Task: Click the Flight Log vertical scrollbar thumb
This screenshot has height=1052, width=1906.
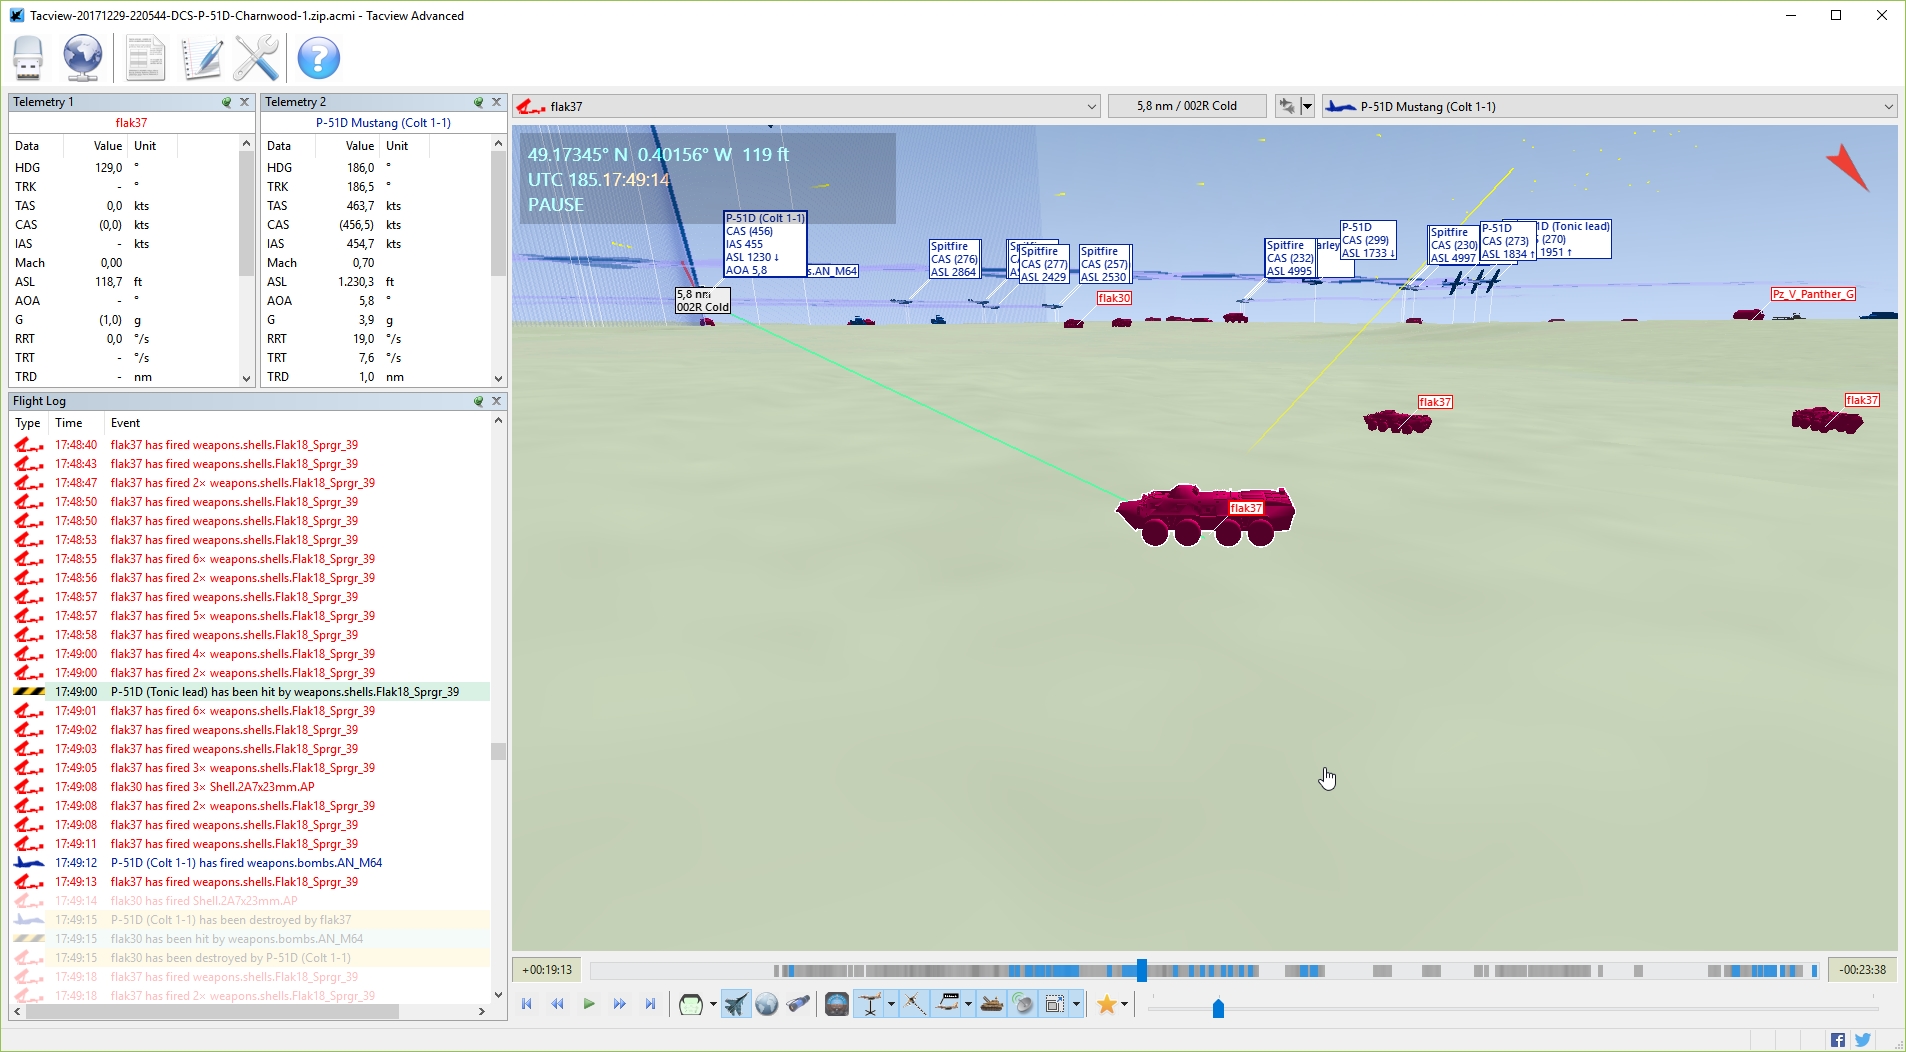Action: (x=498, y=752)
